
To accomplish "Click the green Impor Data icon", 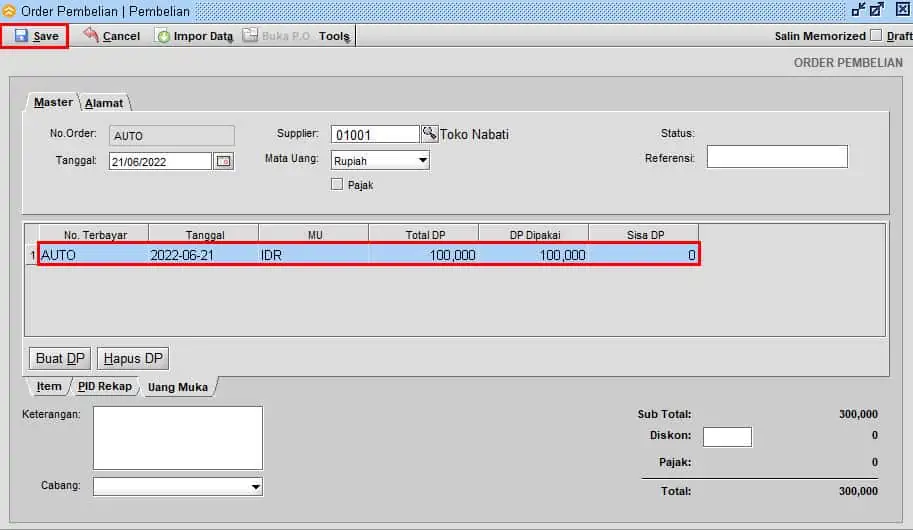I will tap(164, 36).
